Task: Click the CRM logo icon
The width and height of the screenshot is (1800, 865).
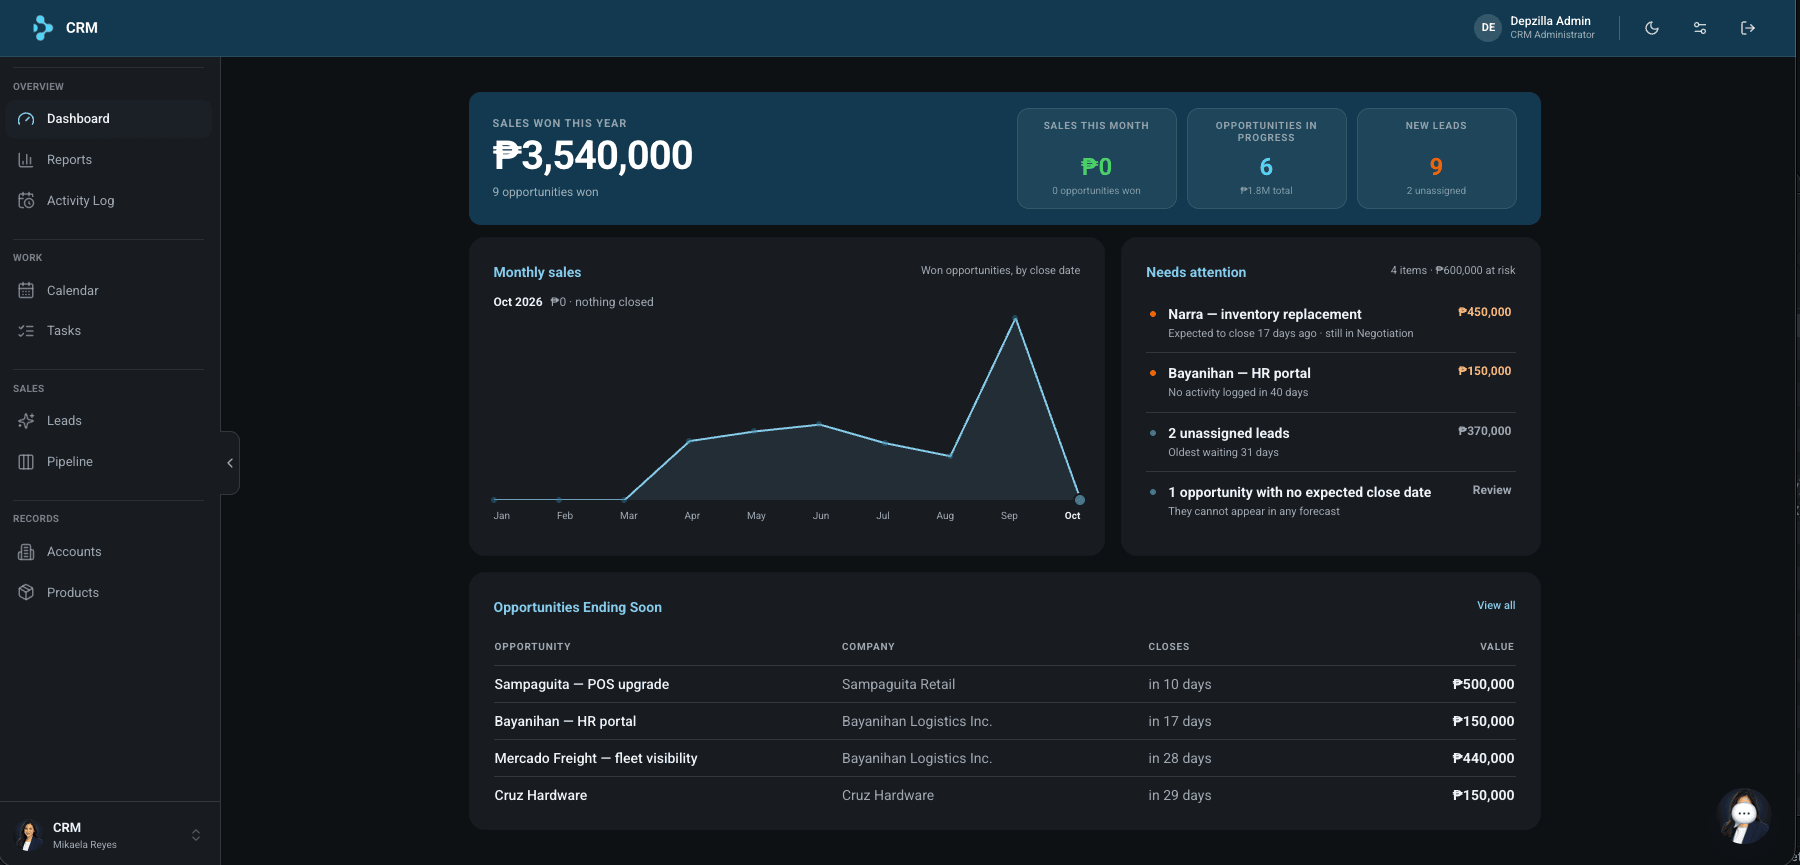Action: coord(42,28)
